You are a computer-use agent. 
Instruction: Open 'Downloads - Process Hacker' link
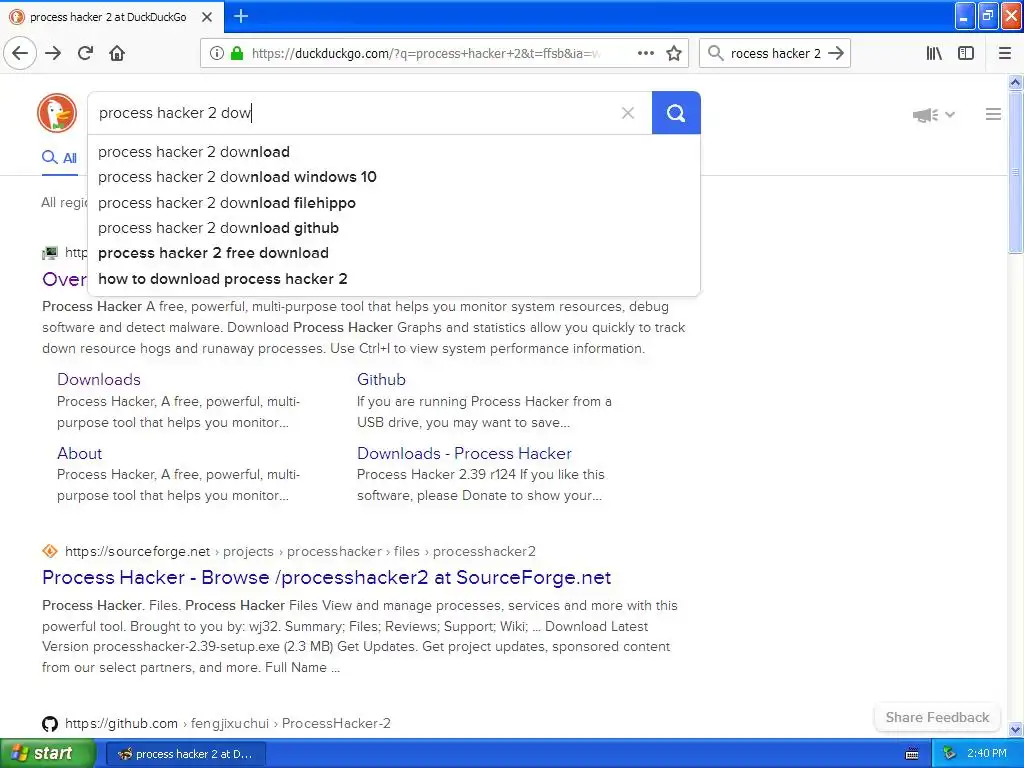coord(464,453)
